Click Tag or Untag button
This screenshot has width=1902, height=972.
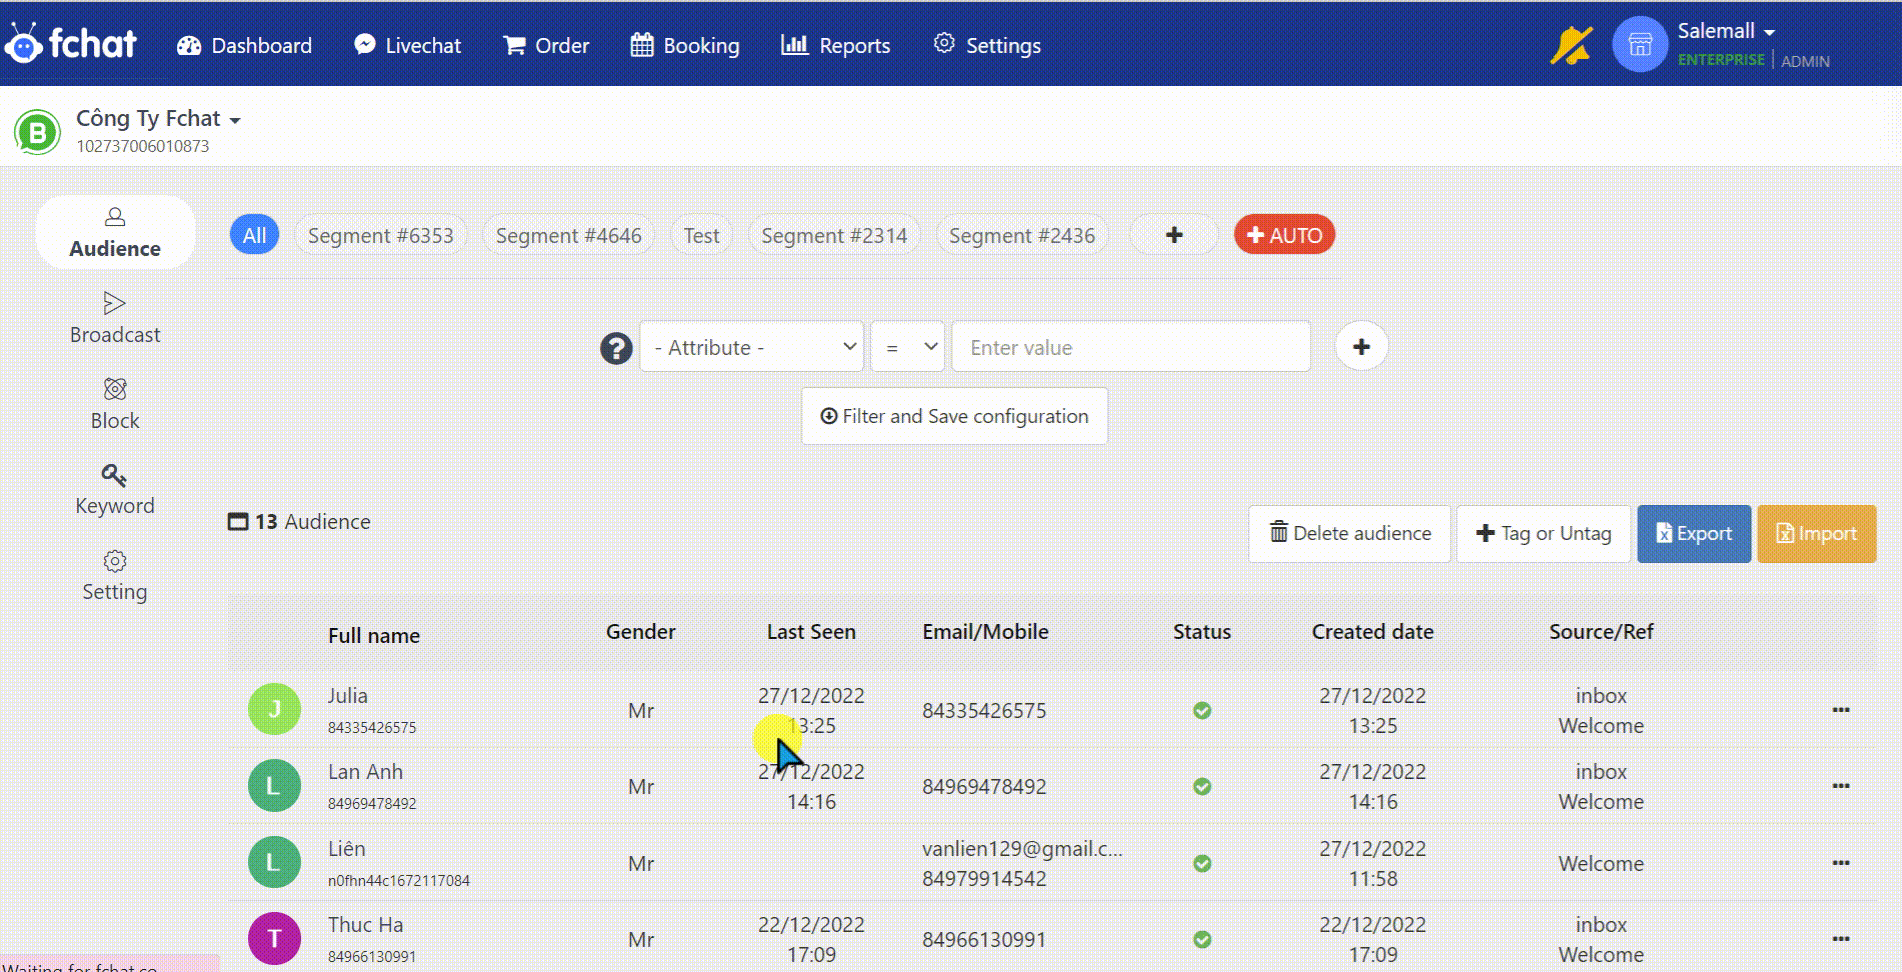click(x=1543, y=533)
